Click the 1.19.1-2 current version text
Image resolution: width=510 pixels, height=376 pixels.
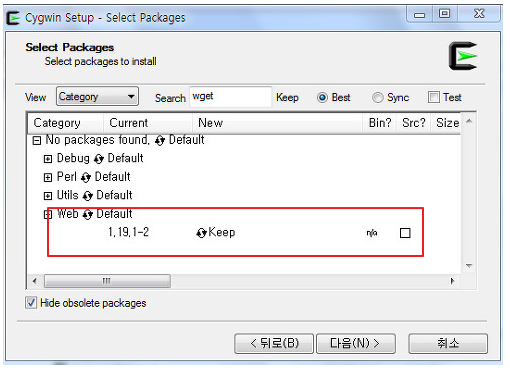(129, 232)
